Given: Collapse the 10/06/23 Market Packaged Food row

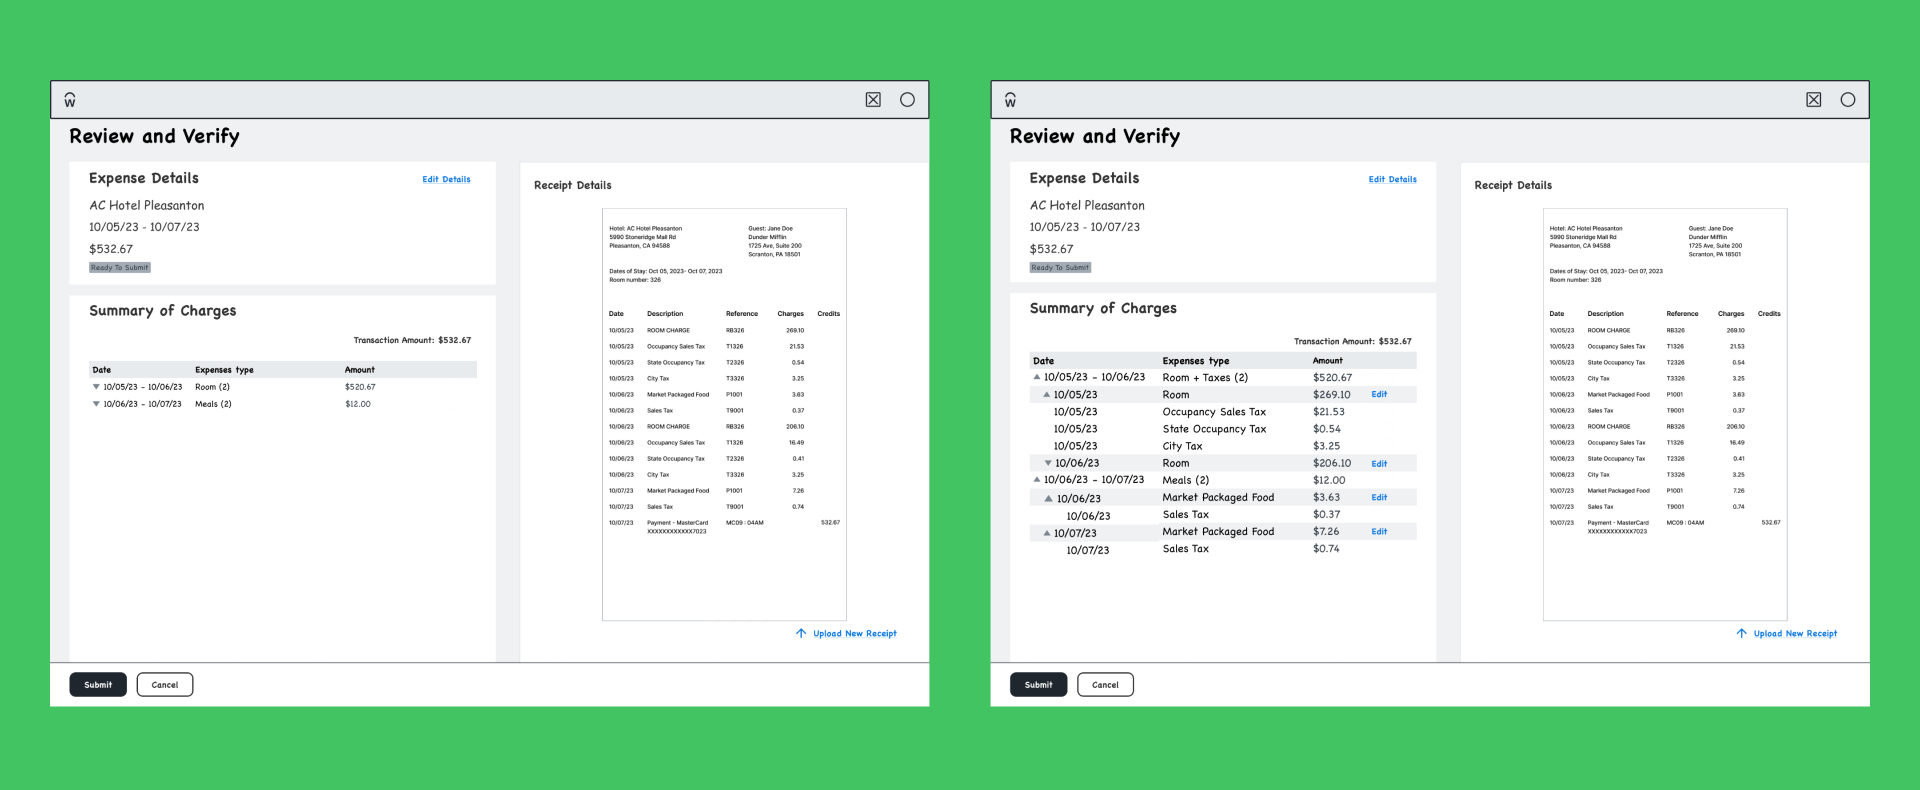Looking at the screenshot, I should [1049, 498].
